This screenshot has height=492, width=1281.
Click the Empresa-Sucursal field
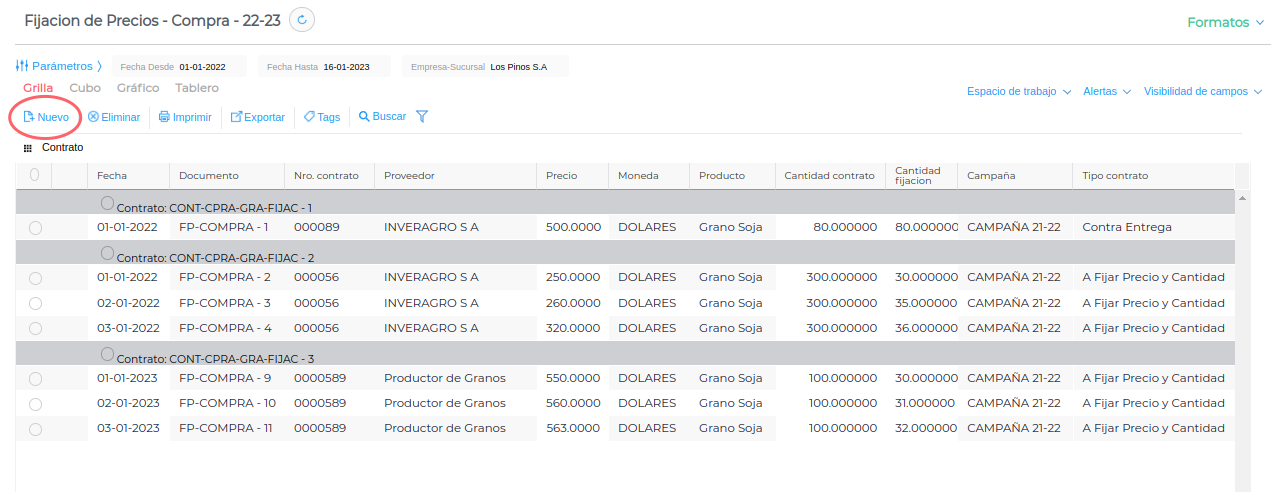[485, 67]
